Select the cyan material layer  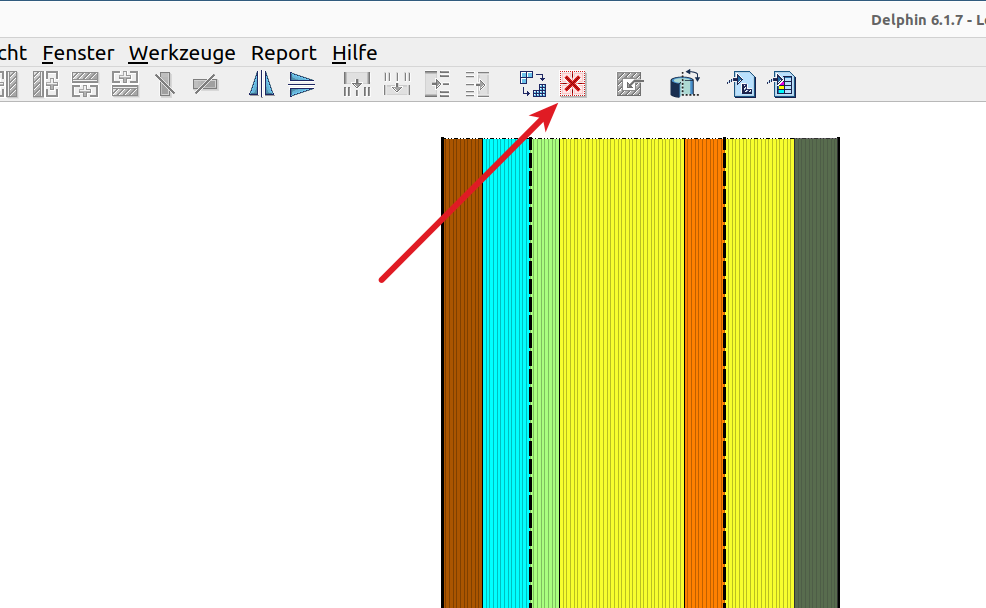pyautogui.click(x=506, y=372)
